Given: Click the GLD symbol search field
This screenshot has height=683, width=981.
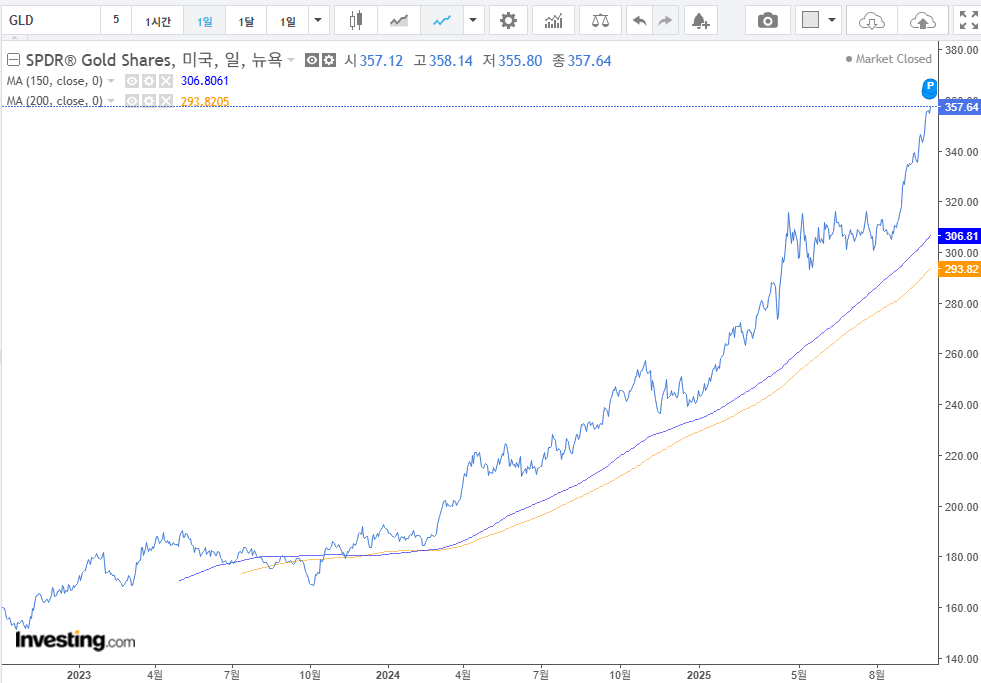Looking at the screenshot, I should [53, 21].
